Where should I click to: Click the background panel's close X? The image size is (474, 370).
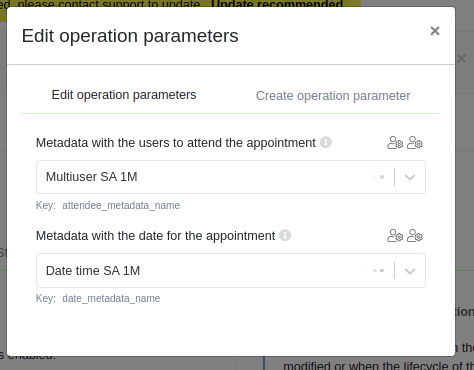tap(462, 59)
